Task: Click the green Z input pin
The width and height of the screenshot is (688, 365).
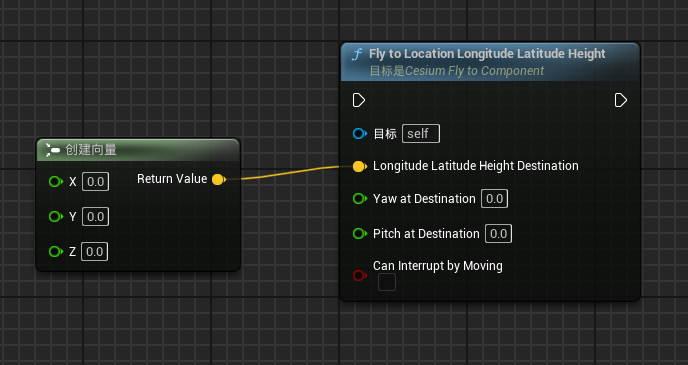Action: click(x=56, y=251)
